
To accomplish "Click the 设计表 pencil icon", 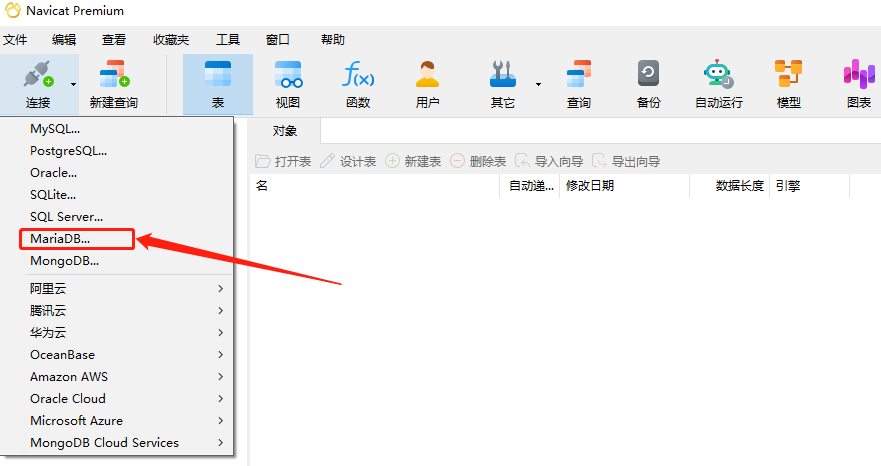I will 328,162.
